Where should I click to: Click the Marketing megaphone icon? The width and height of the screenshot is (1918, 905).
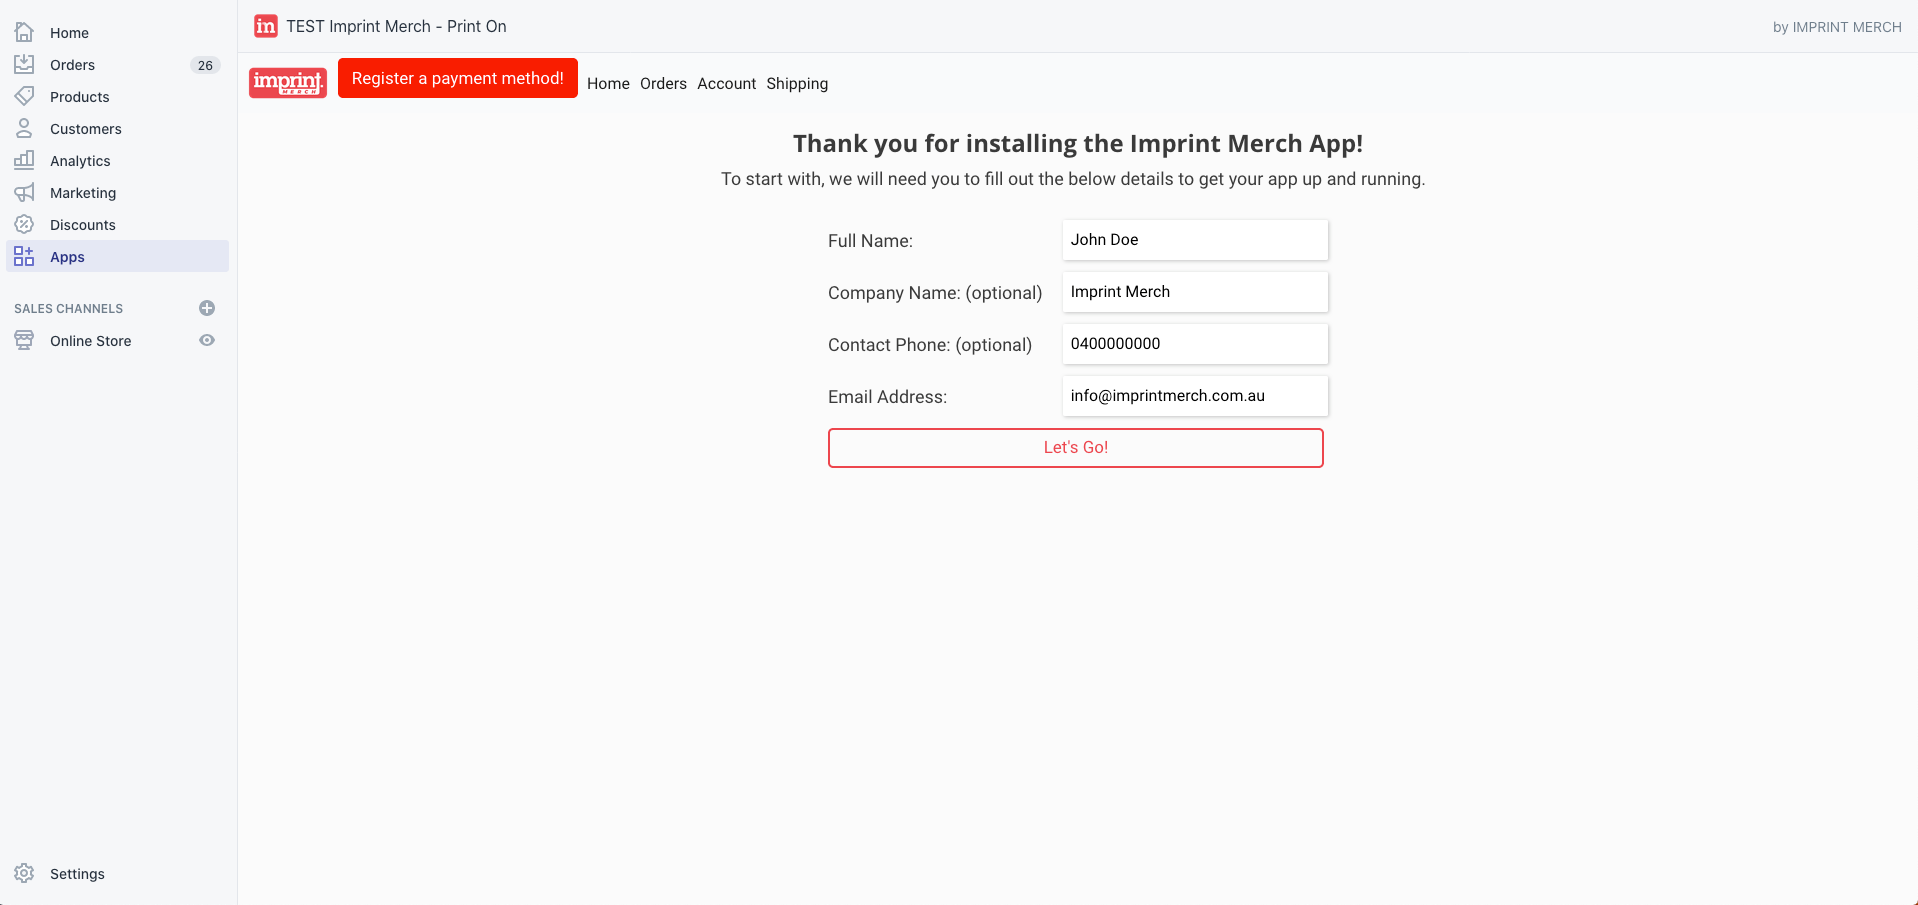point(24,193)
